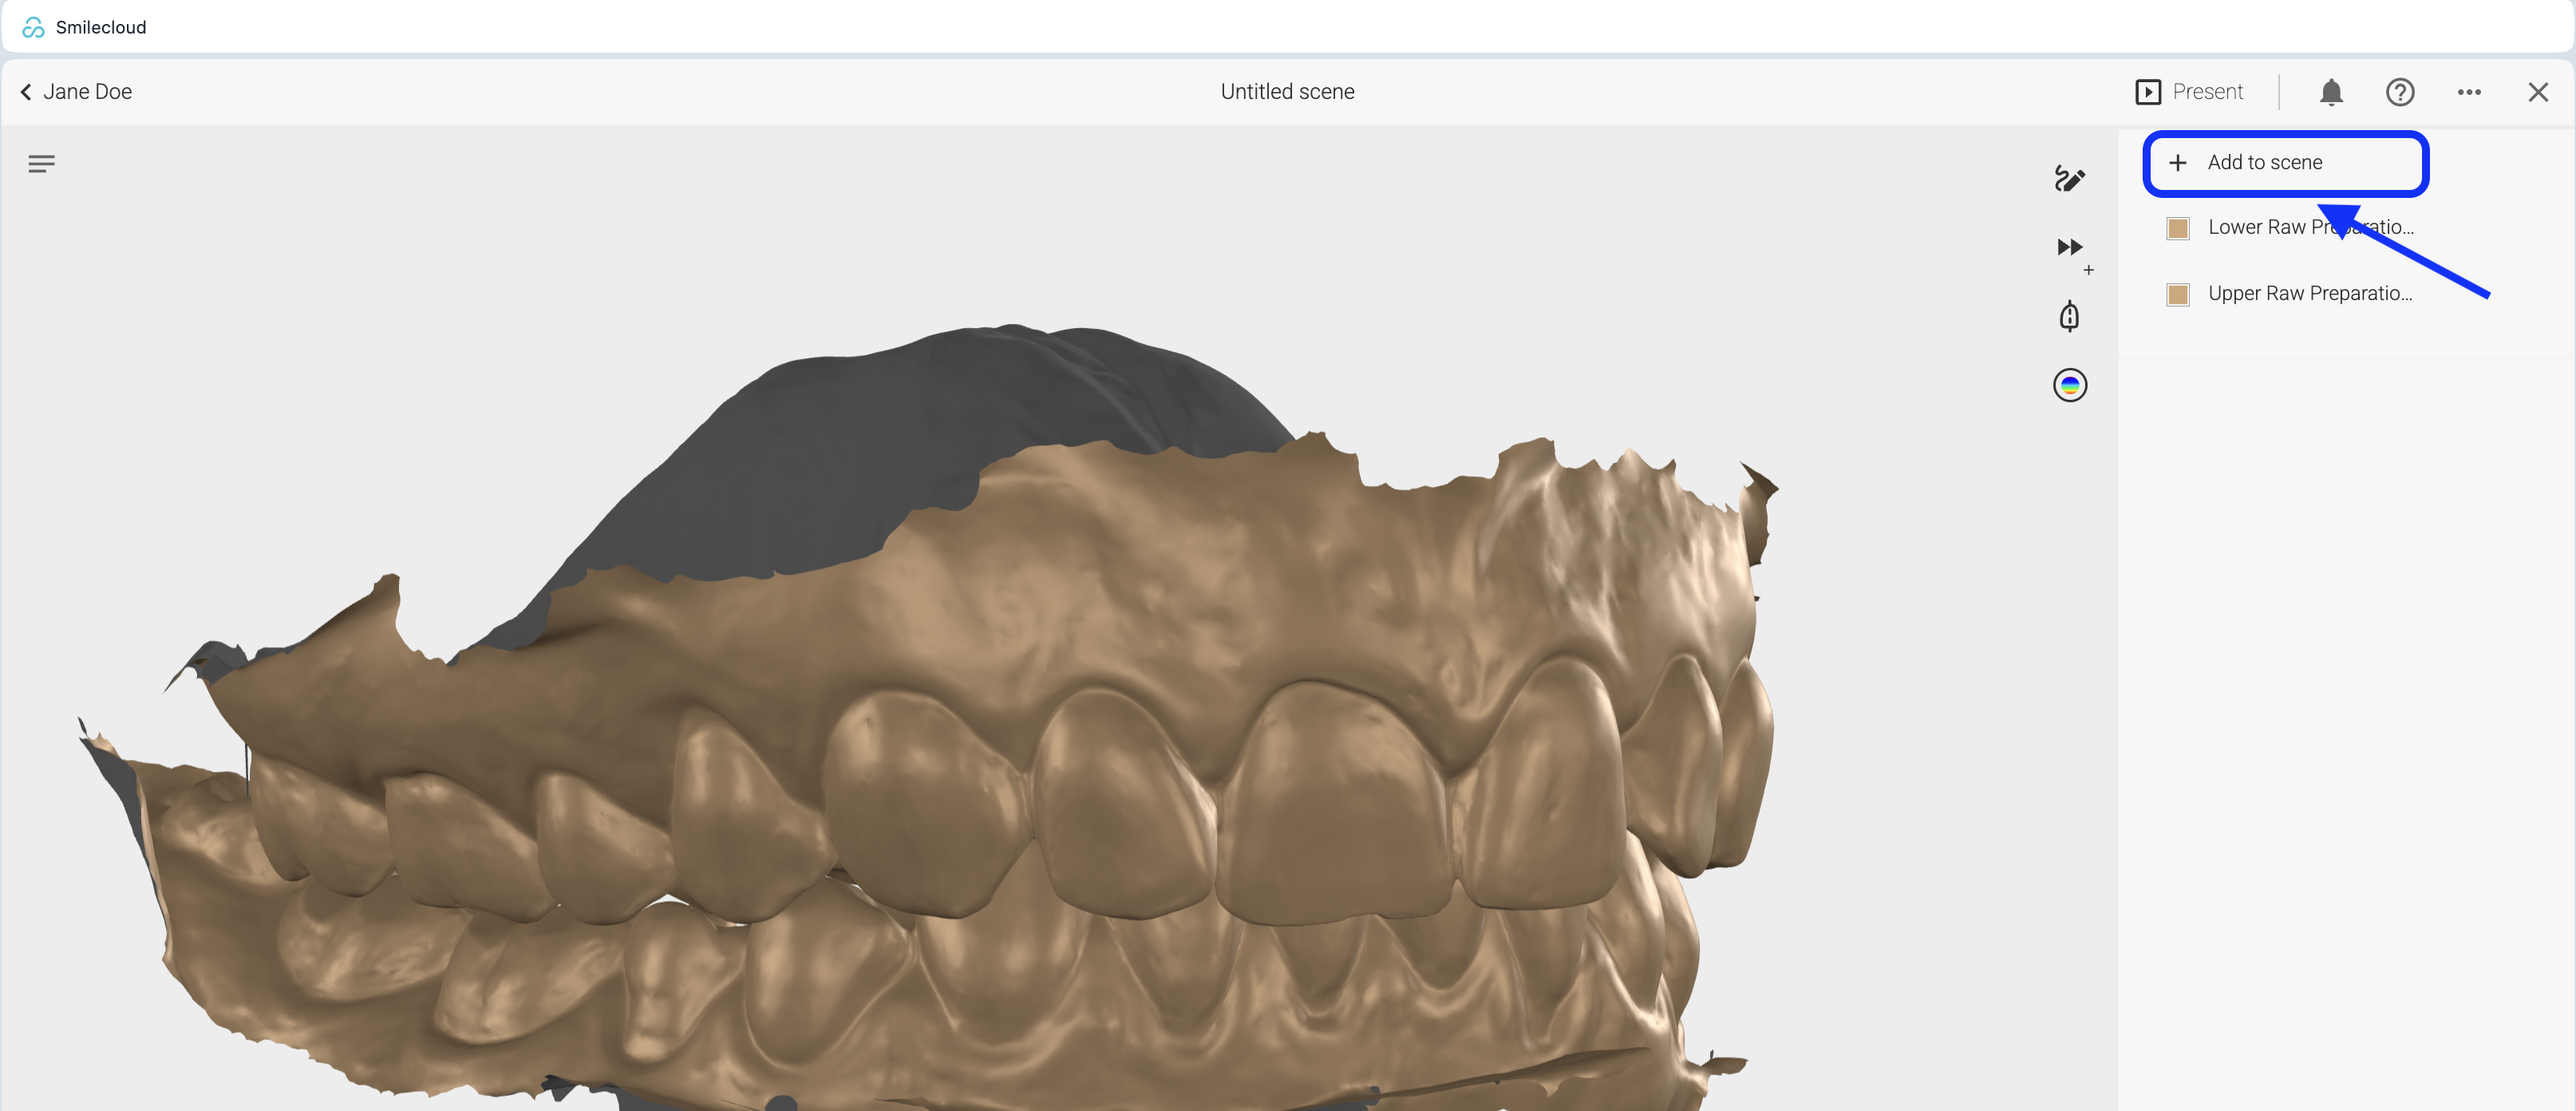Open the three-dots more options menu
The width and height of the screenshot is (2576, 1111).
2468,92
